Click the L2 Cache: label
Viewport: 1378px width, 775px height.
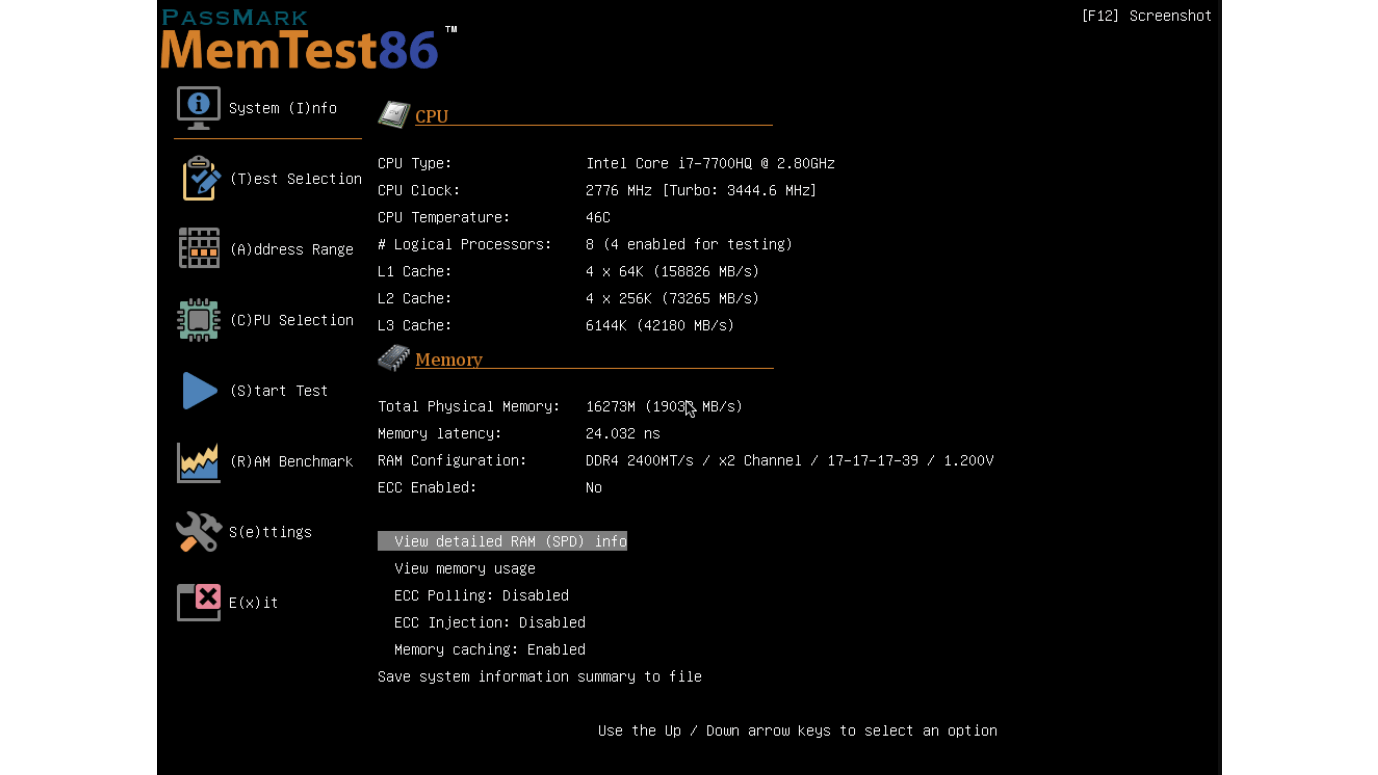pos(415,299)
